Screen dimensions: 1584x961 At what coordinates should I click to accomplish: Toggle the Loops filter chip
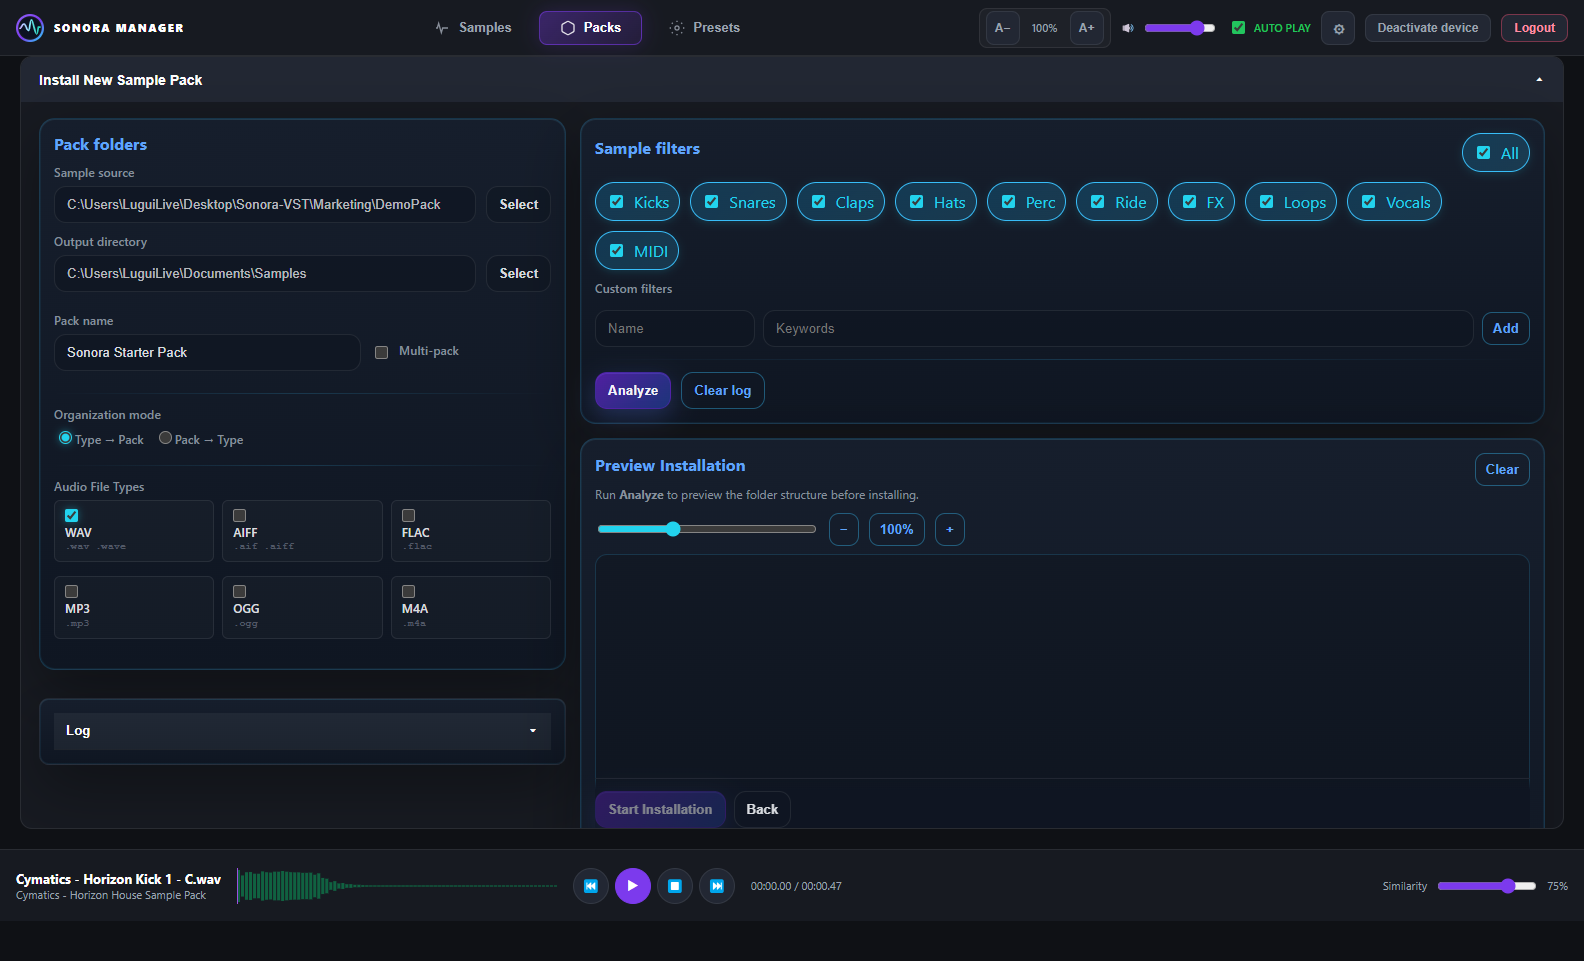(x=1291, y=202)
